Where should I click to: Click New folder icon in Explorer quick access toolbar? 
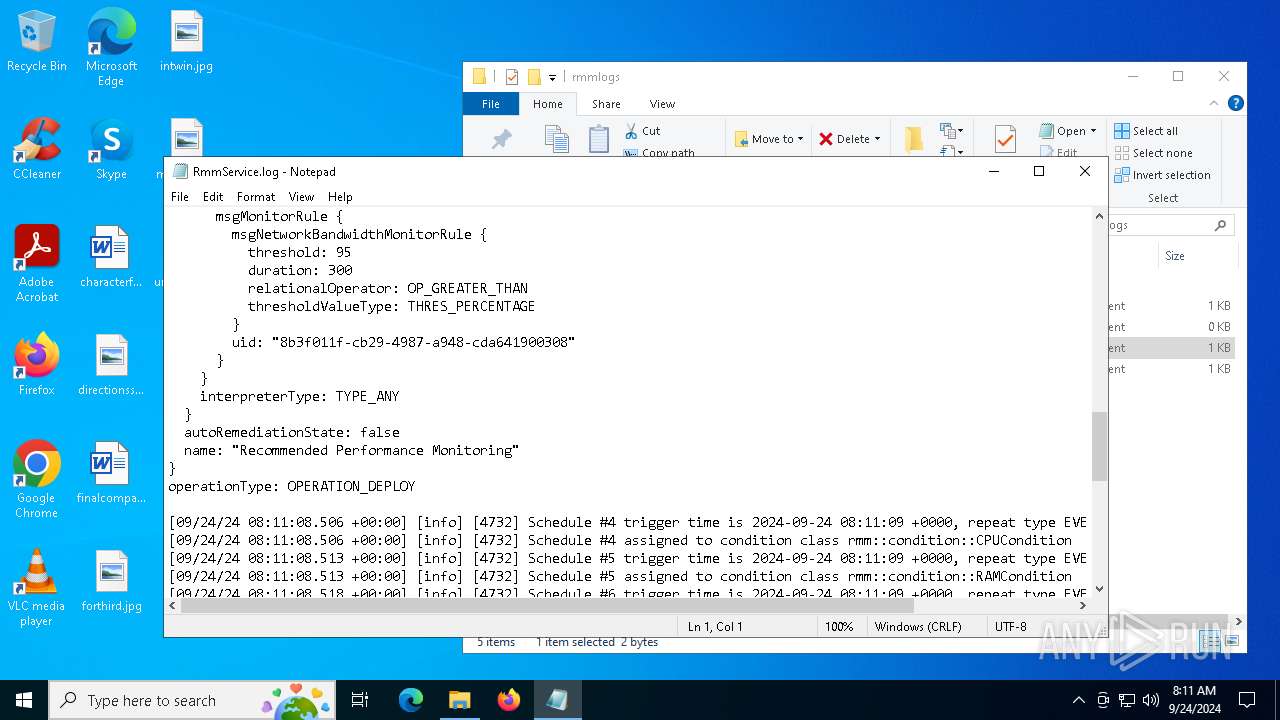coord(534,77)
